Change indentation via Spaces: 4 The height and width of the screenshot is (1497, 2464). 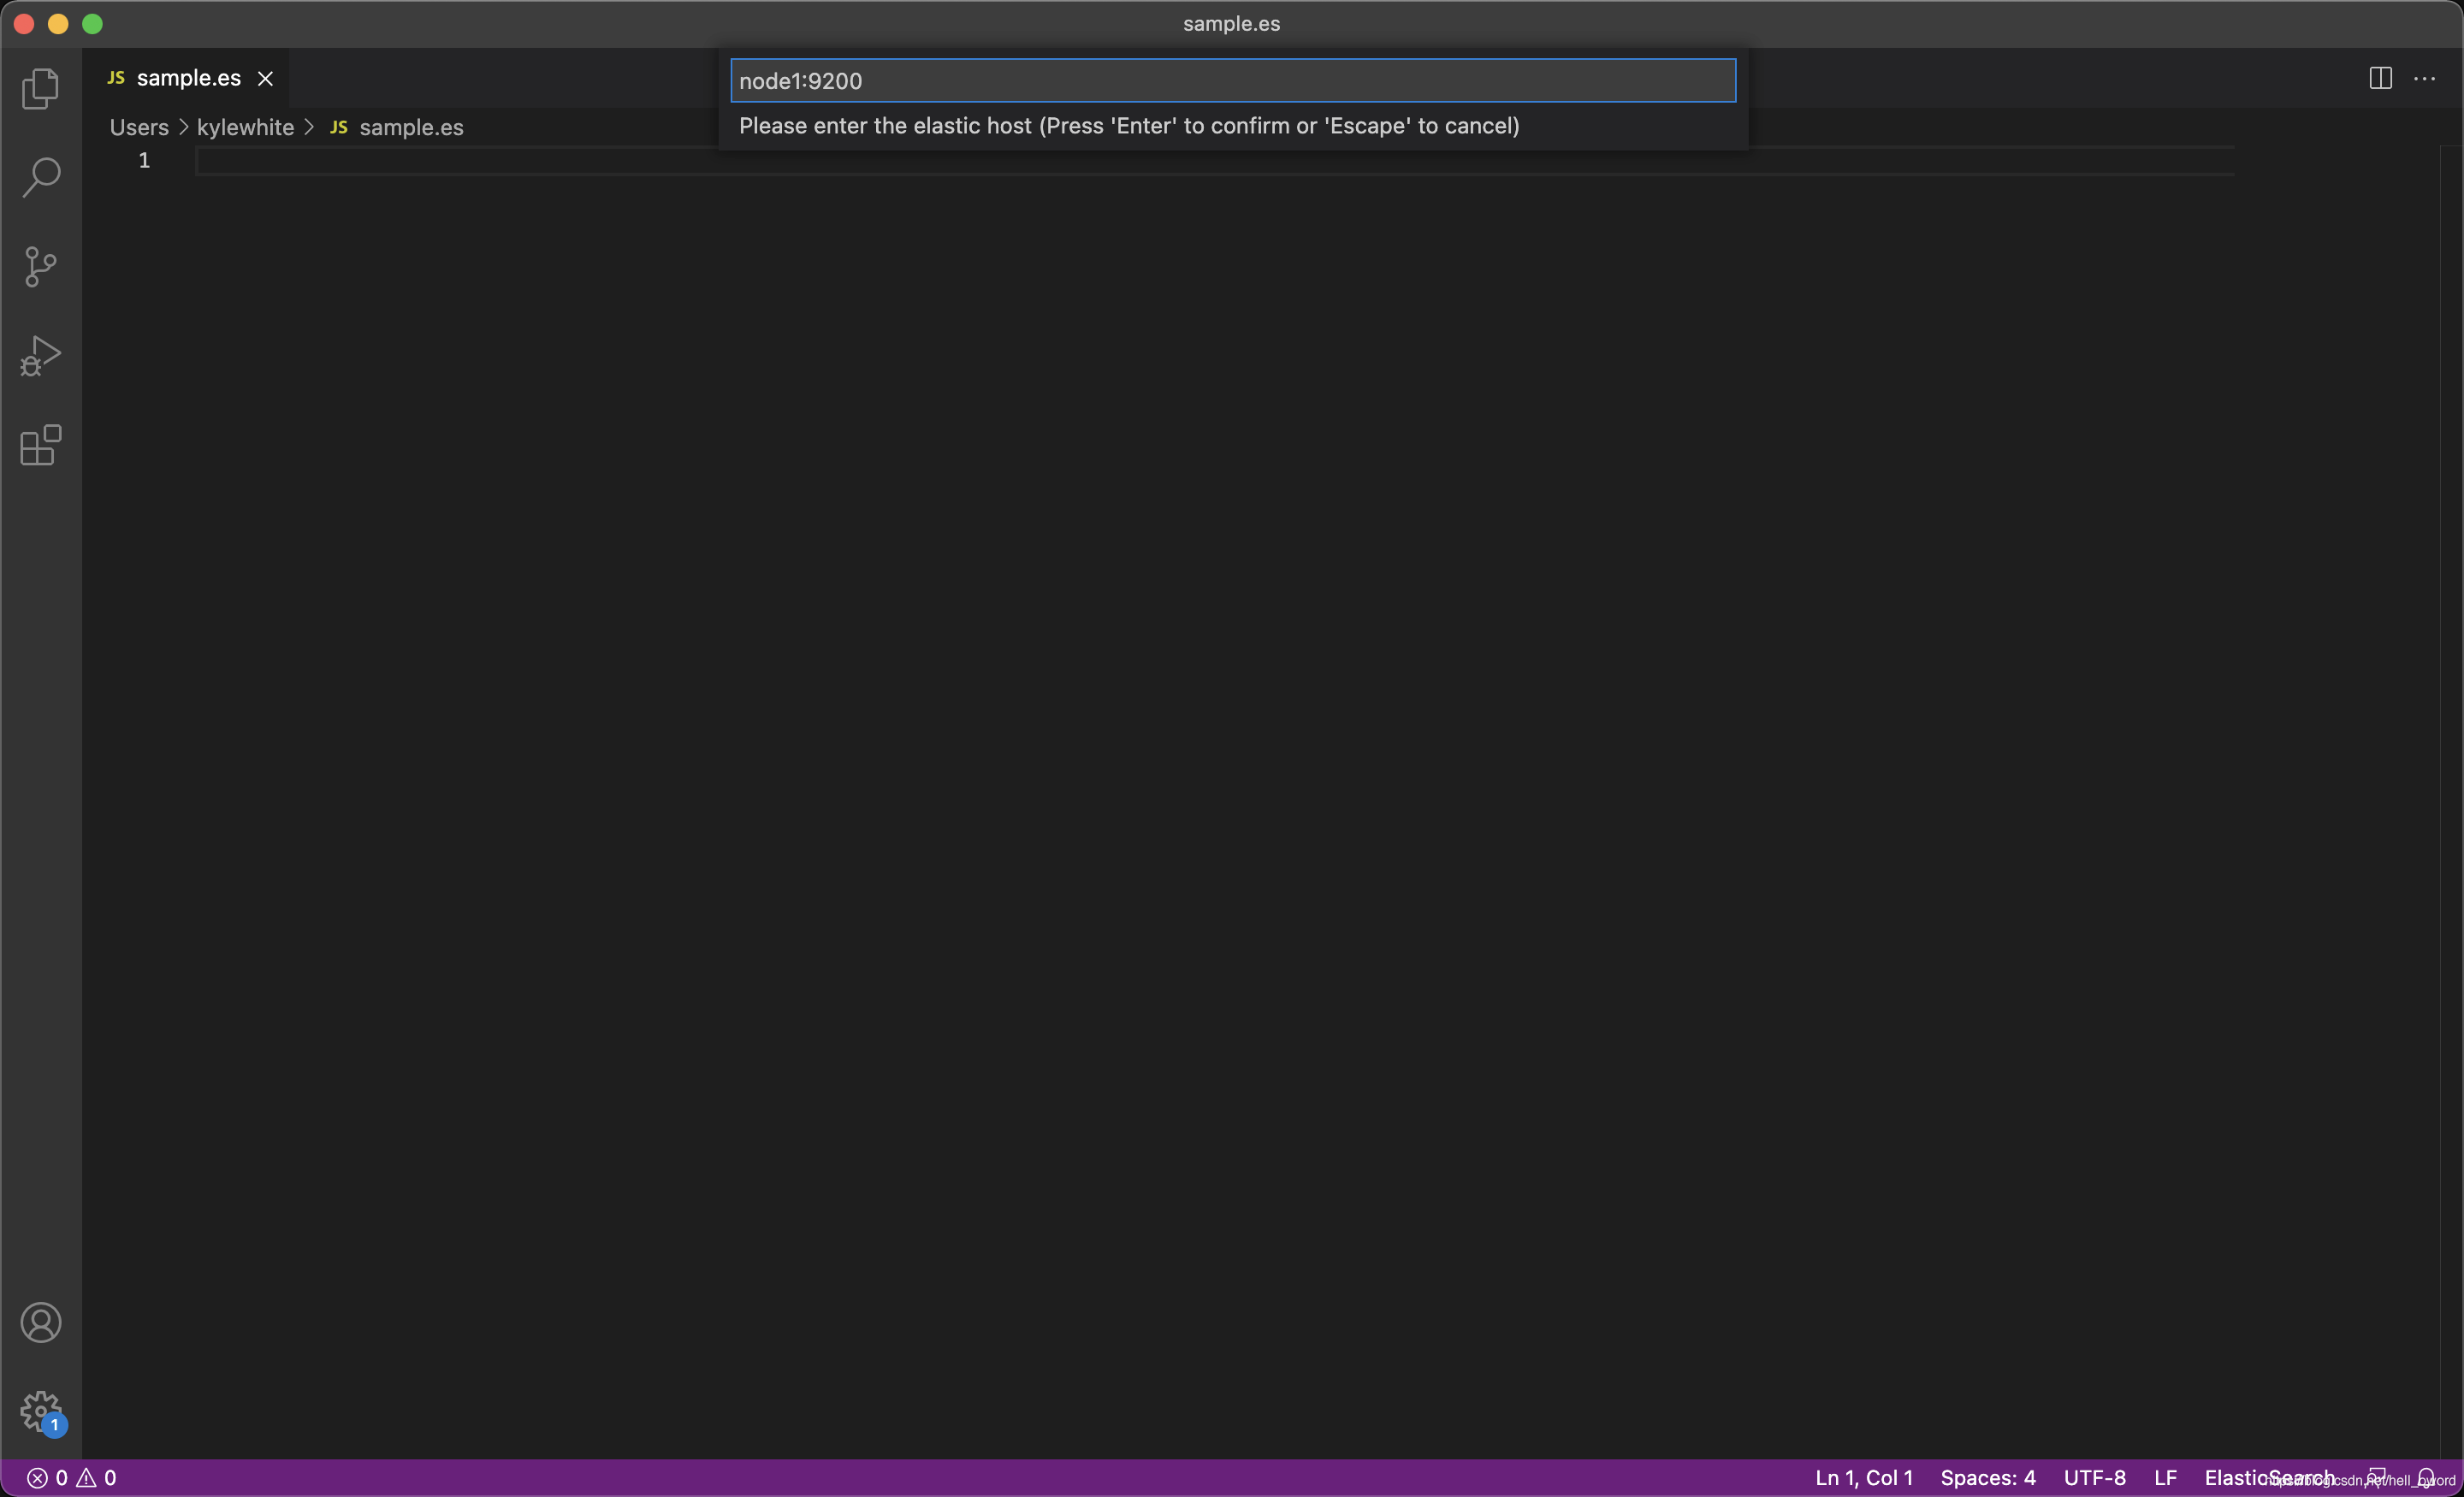pos(1988,1478)
